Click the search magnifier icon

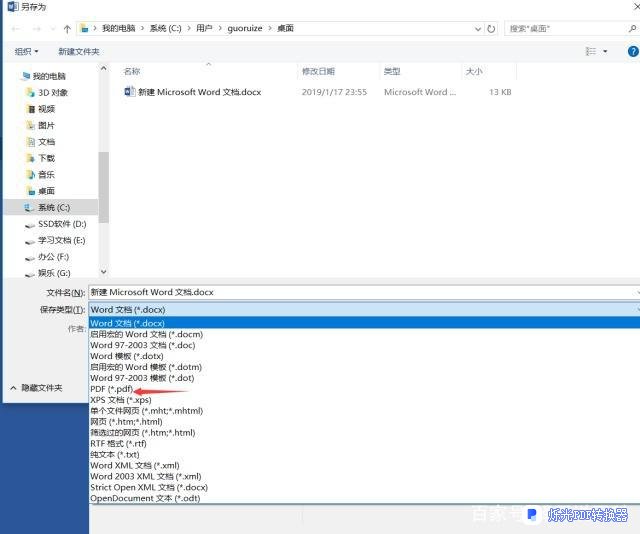coord(632,28)
